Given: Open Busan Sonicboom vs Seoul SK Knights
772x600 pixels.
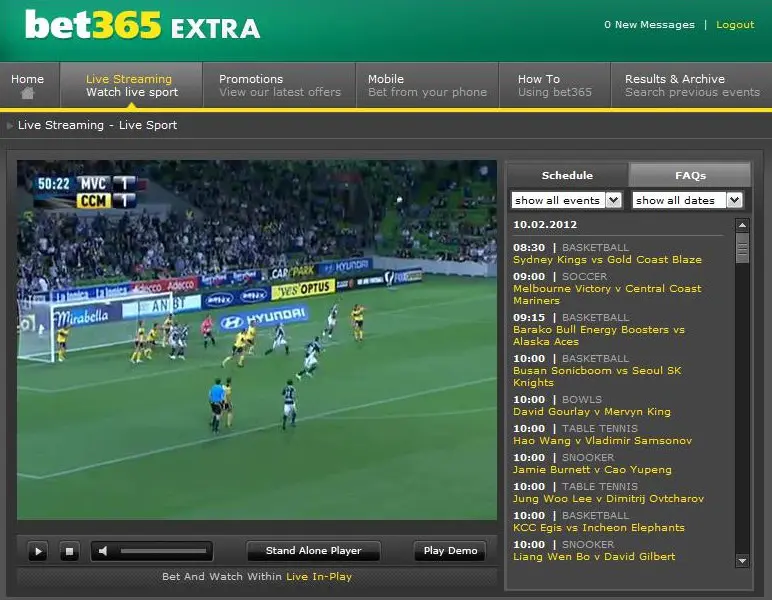Looking at the screenshot, I should [x=597, y=377].
